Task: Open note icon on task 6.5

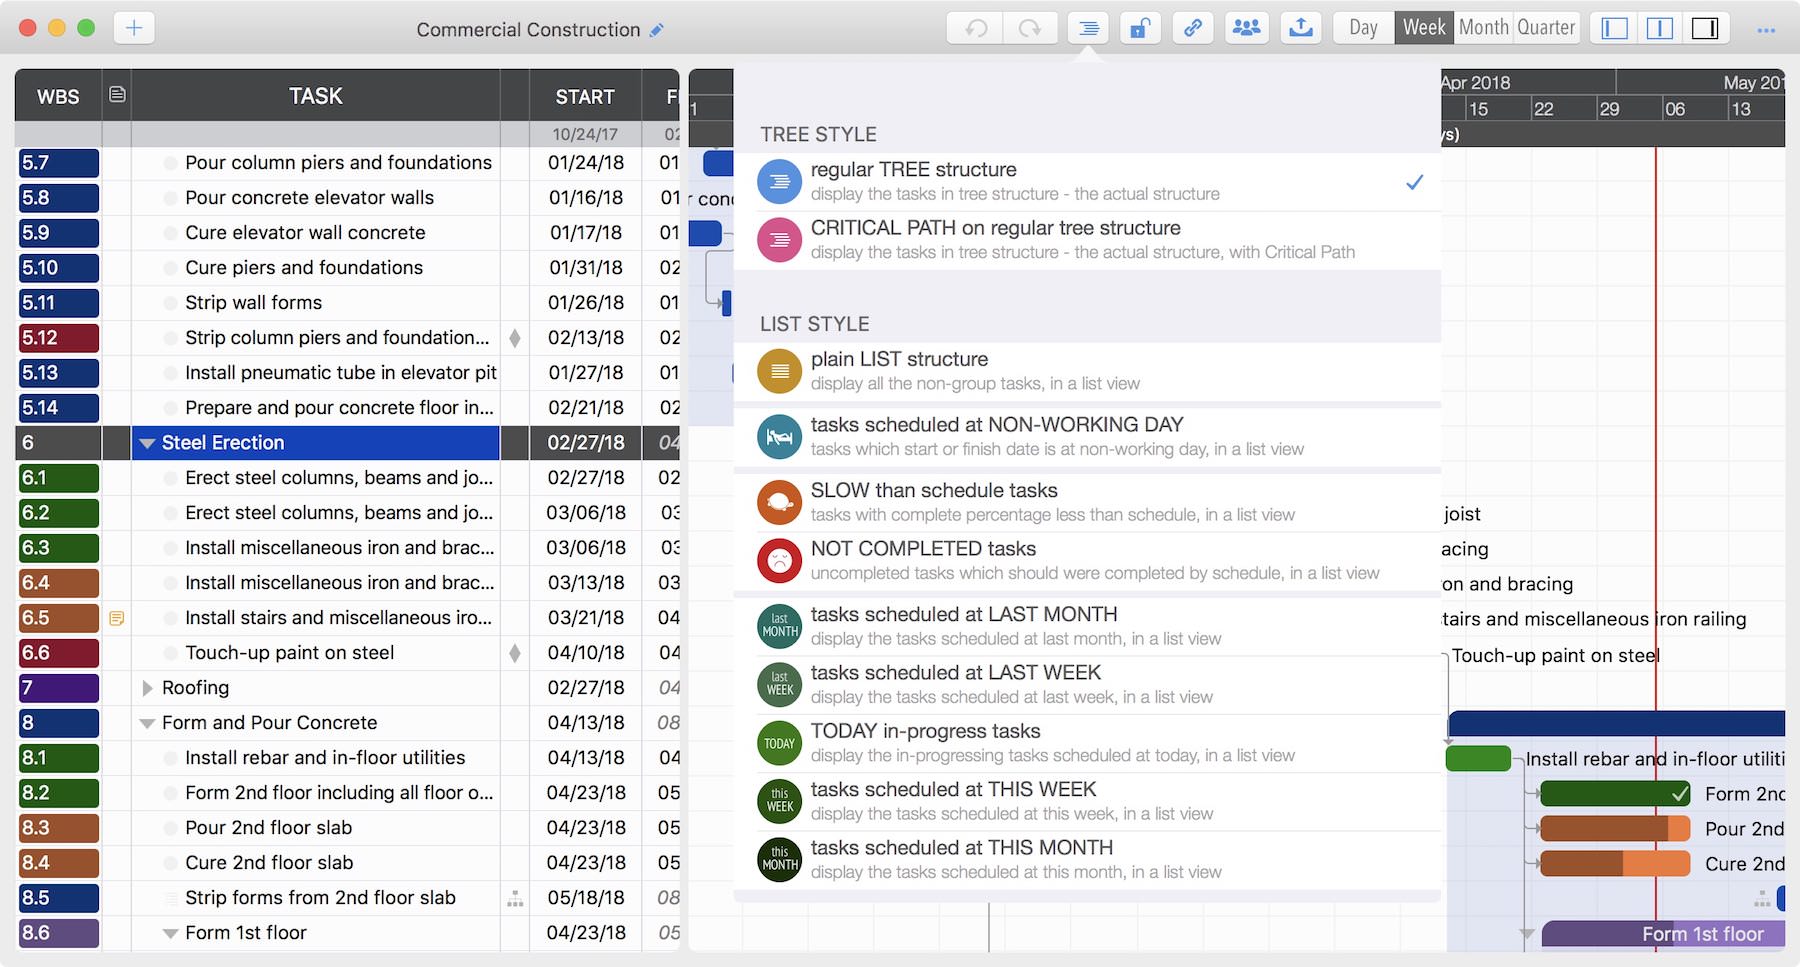Action: [117, 618]
